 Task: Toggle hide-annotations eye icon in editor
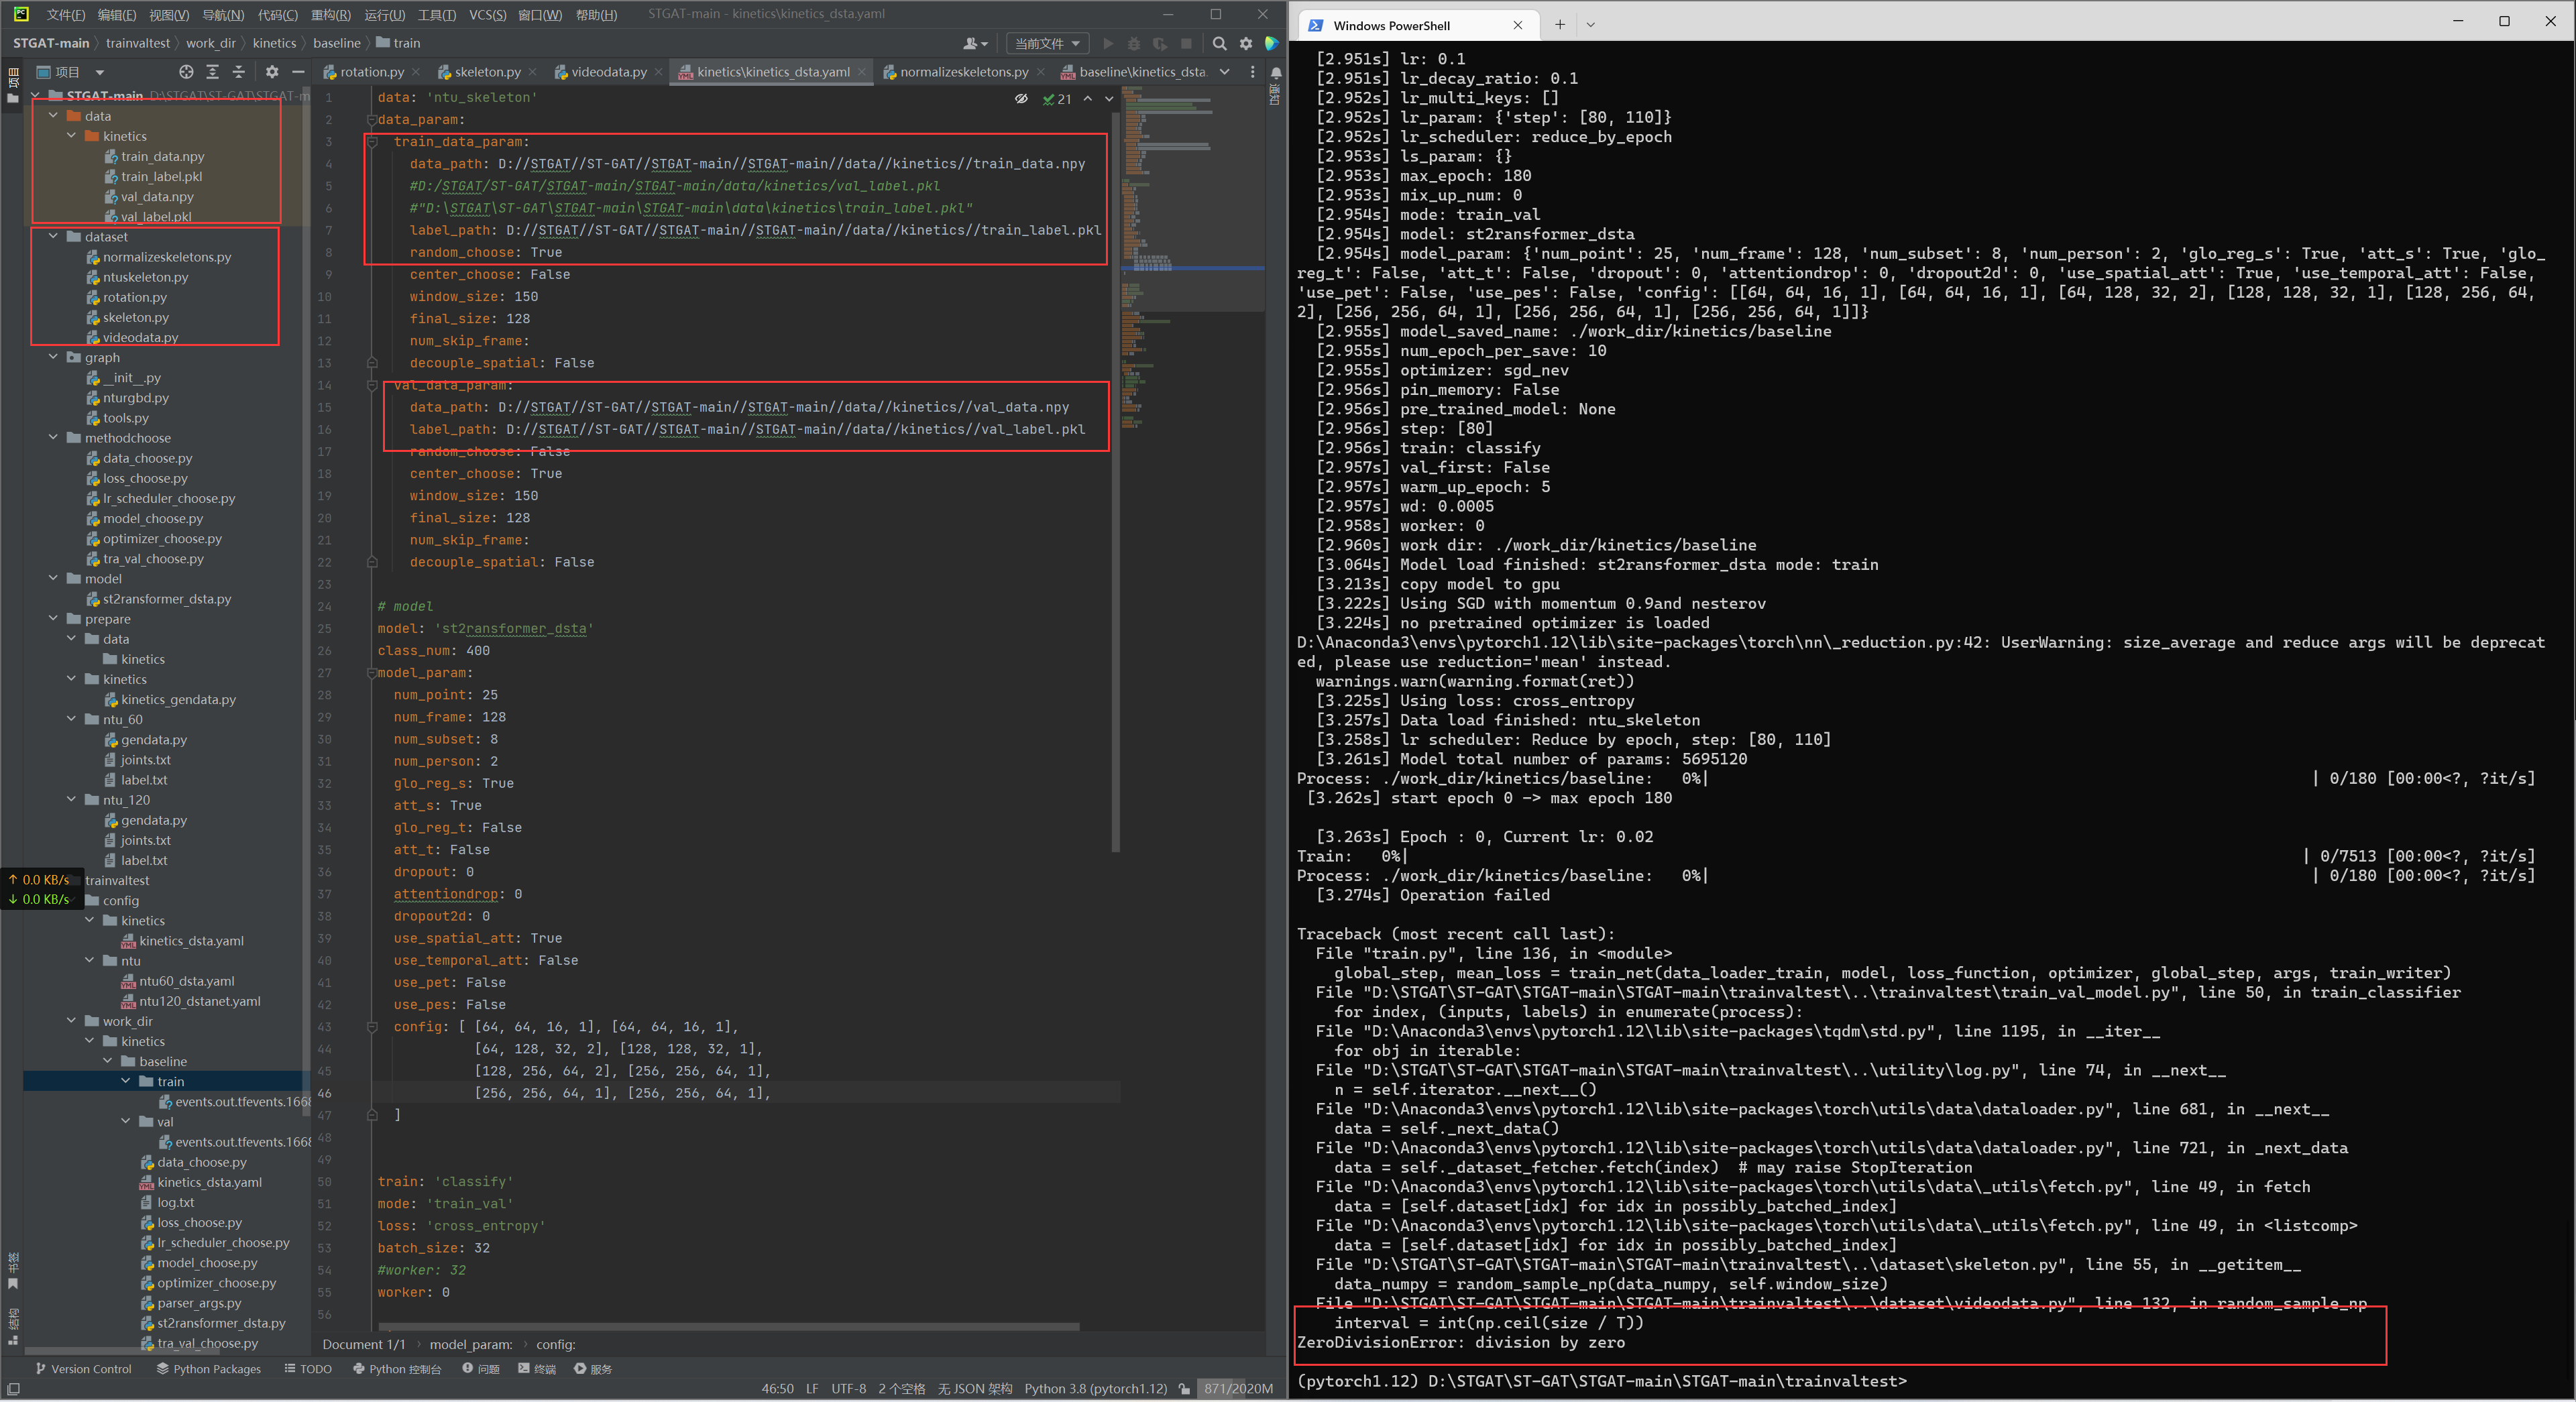tap(1021, 99)
